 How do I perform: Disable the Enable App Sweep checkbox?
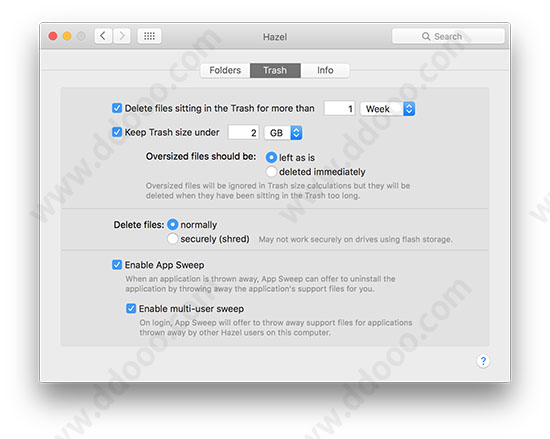pos(117,265)
